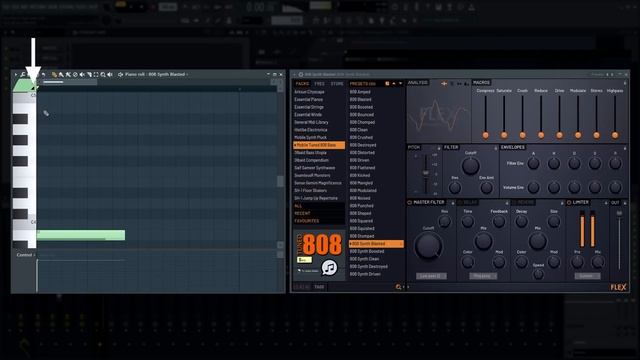Show RECENT presets category
The width and height of the screenshot is (640, 360).
pos(302,213)
